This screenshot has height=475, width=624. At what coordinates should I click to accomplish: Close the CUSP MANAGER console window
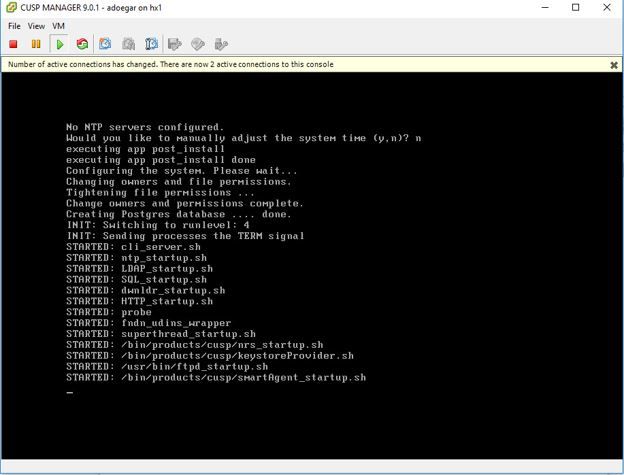[x=606, y=7]
